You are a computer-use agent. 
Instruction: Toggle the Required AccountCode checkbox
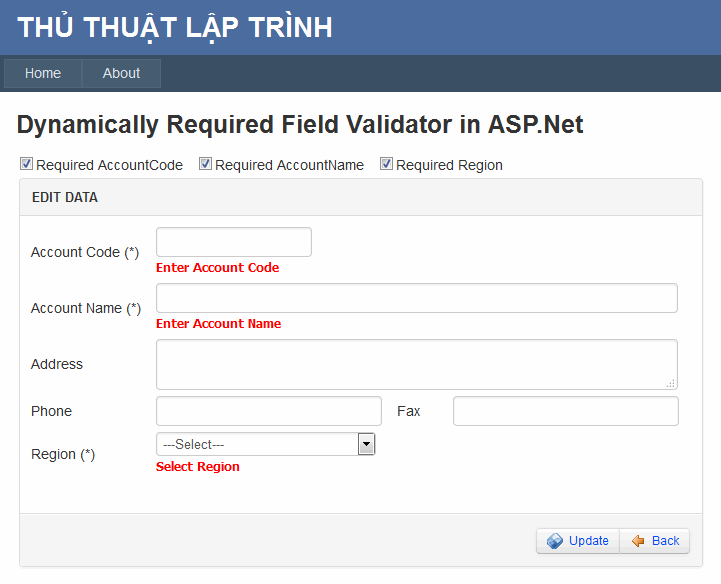[26, 163]
